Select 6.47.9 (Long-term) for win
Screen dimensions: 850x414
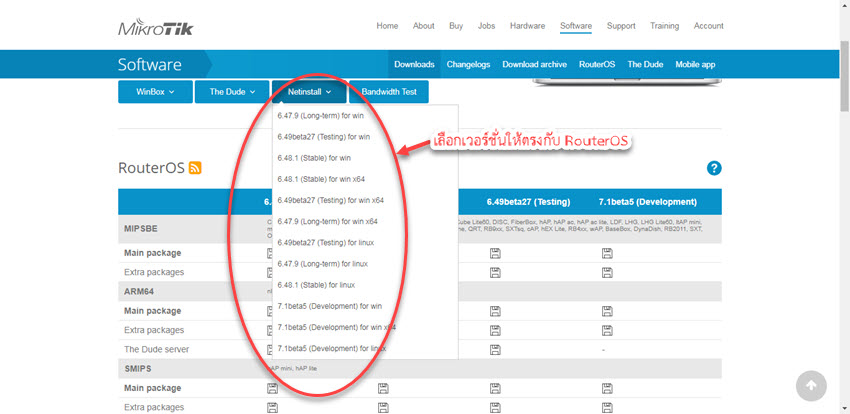click(x=320, y=116)
